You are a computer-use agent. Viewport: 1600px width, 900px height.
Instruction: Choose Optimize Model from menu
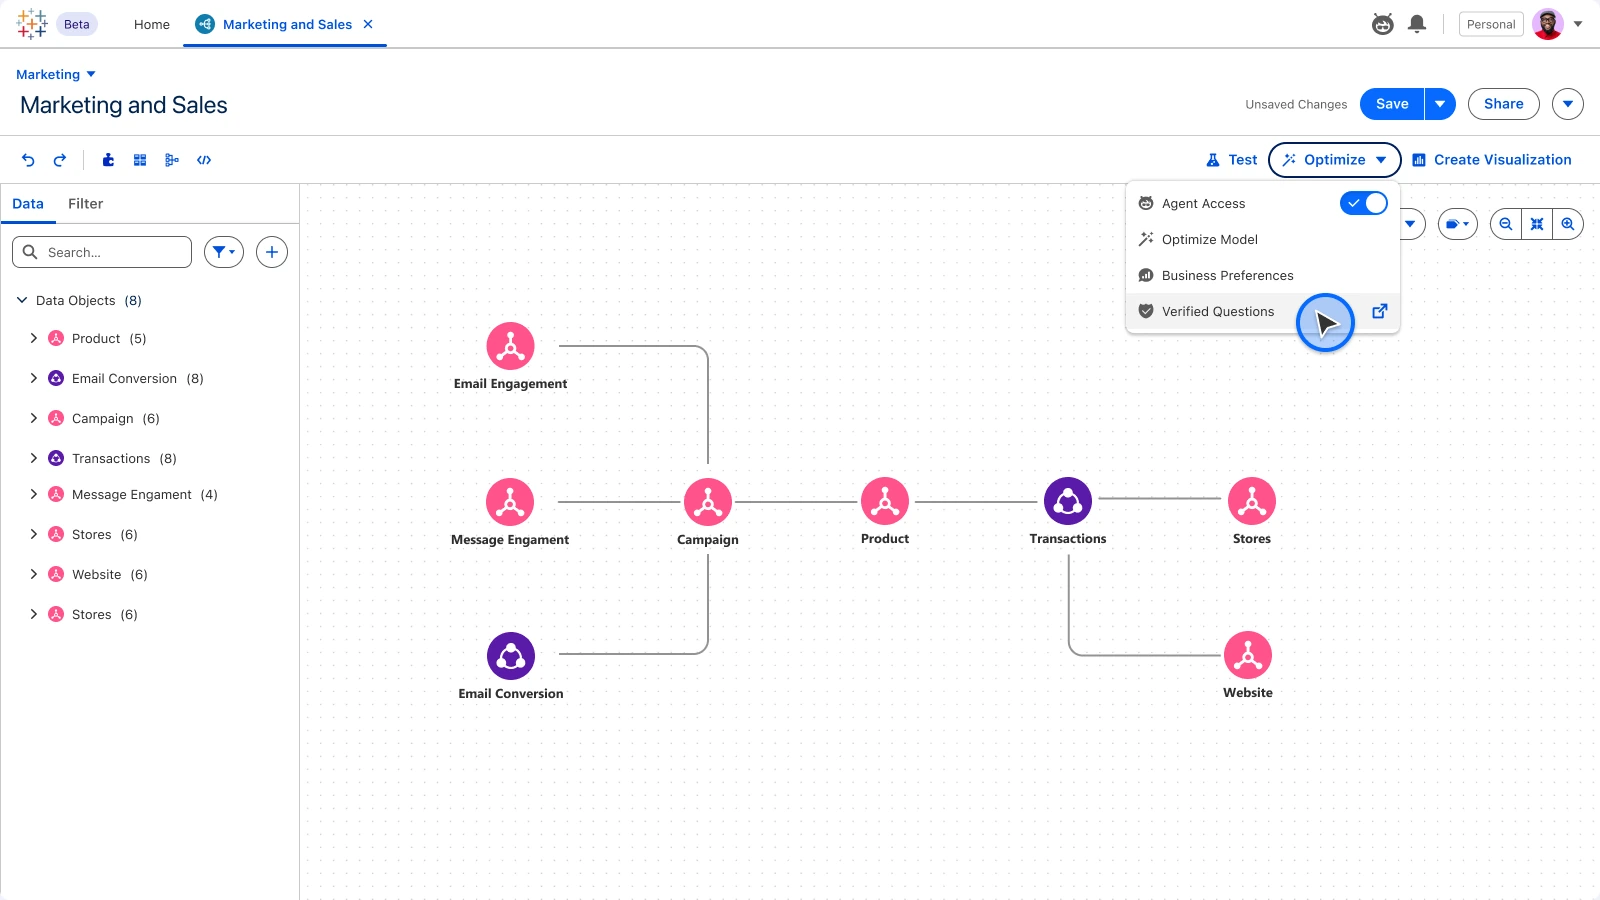(1263, 239)
